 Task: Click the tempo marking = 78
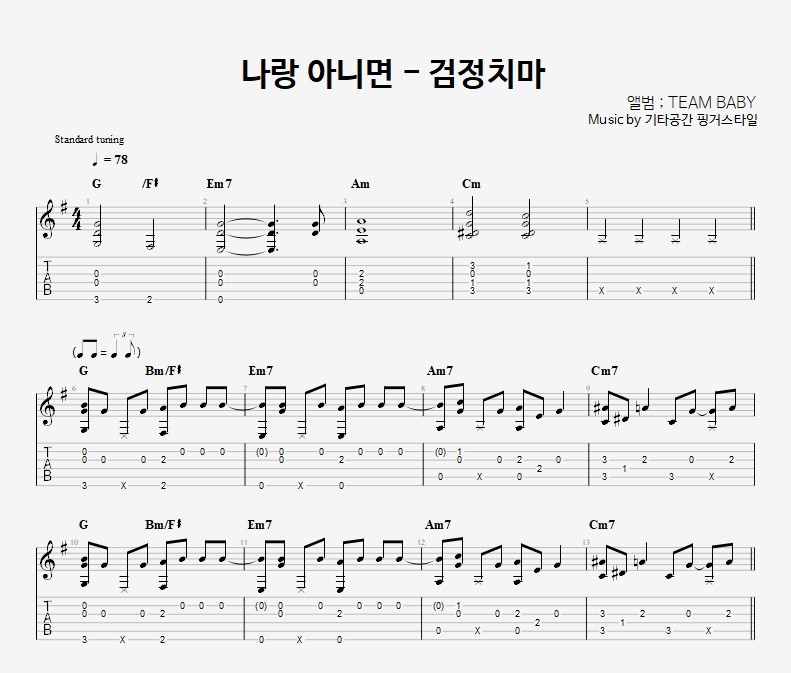coord(110,160)
